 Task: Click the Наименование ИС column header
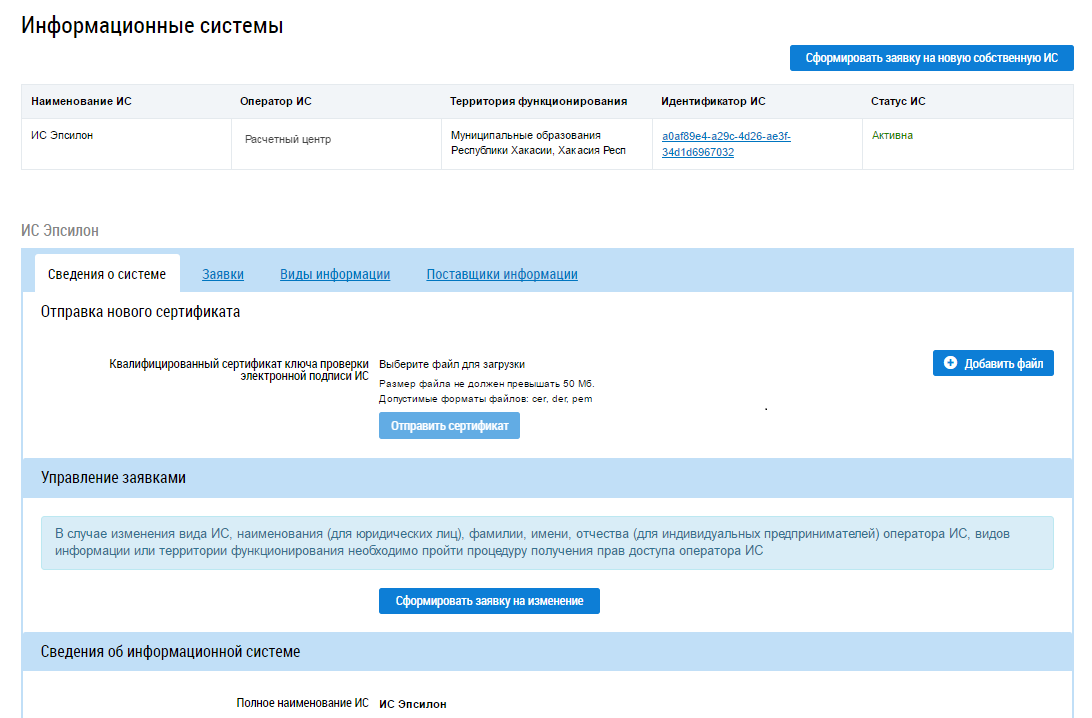click(x=81, y=101)
